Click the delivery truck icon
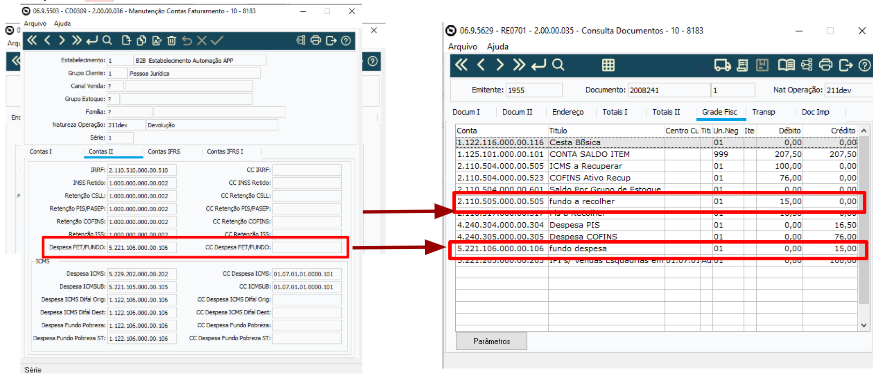Image resolution: width=873 pixels, height=375 pixels. pos(723,65)
